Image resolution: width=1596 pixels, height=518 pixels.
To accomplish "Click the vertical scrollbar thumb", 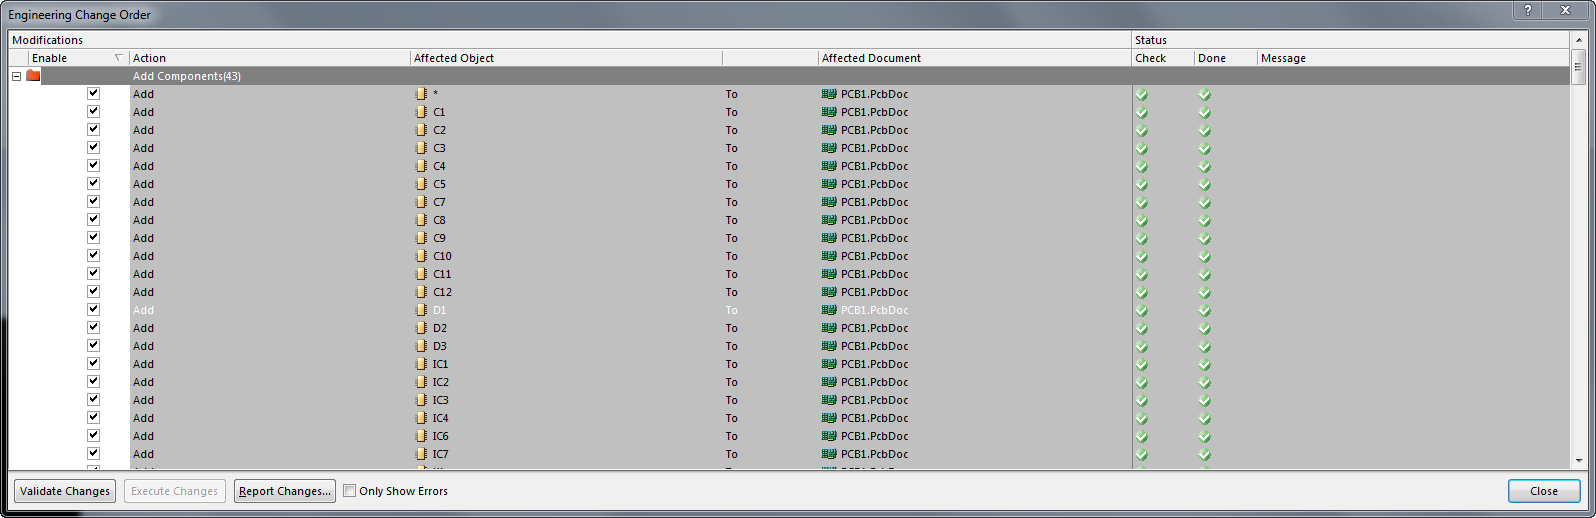I will 1579,67.
